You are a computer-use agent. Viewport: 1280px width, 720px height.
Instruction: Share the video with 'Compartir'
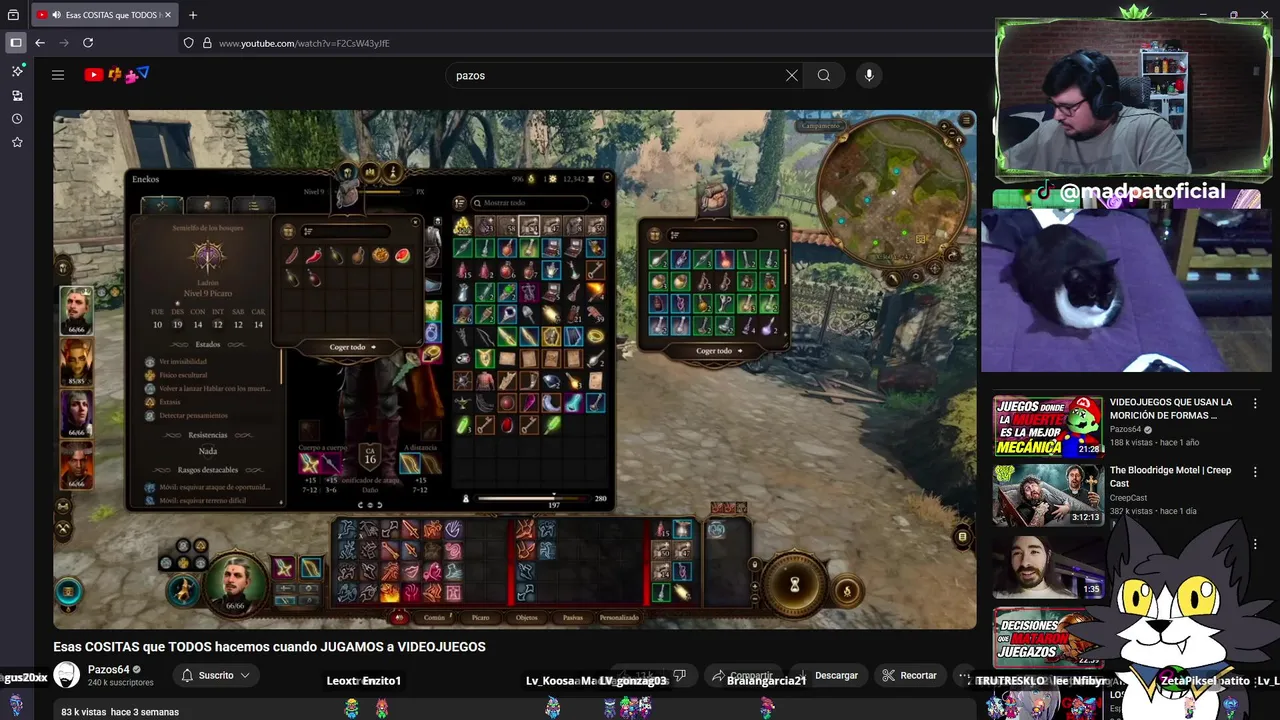click(741, 676)
